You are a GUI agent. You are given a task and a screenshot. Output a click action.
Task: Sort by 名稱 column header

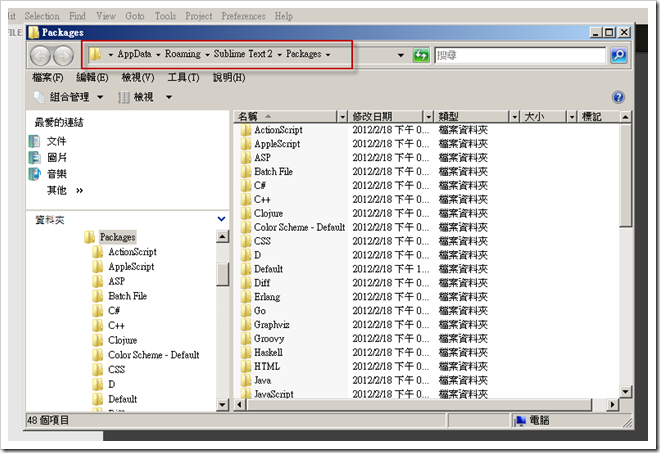286,117
